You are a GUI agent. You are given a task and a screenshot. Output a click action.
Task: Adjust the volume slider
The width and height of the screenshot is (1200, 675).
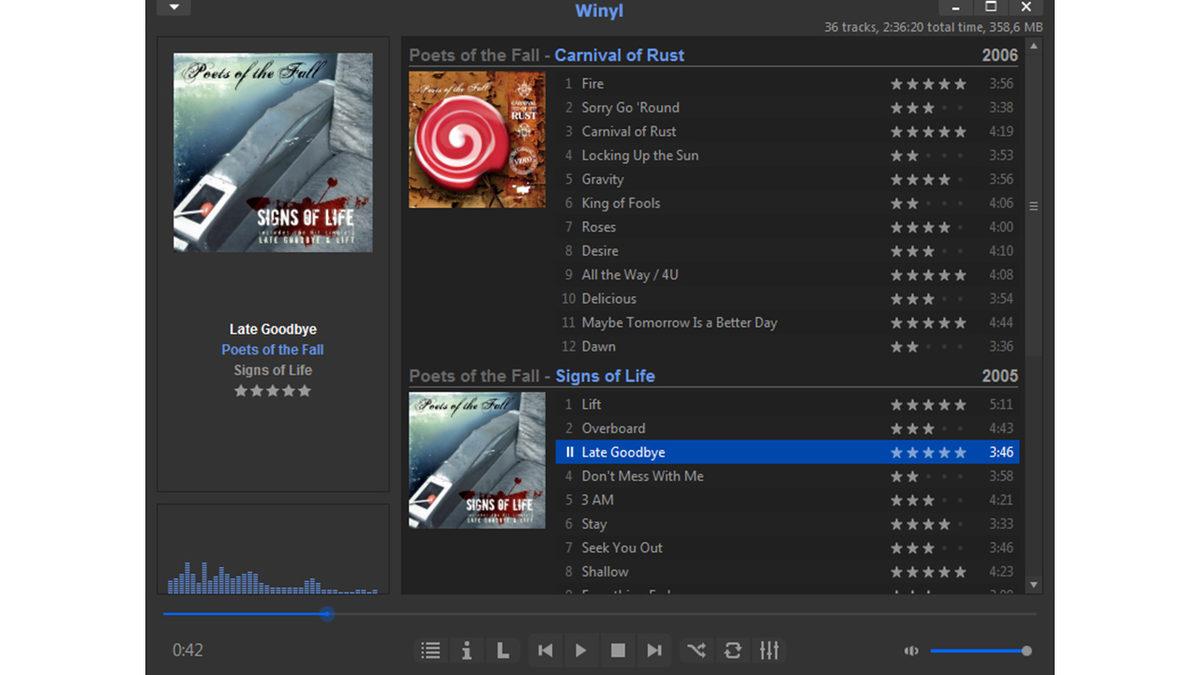click(x=980, y=650)
